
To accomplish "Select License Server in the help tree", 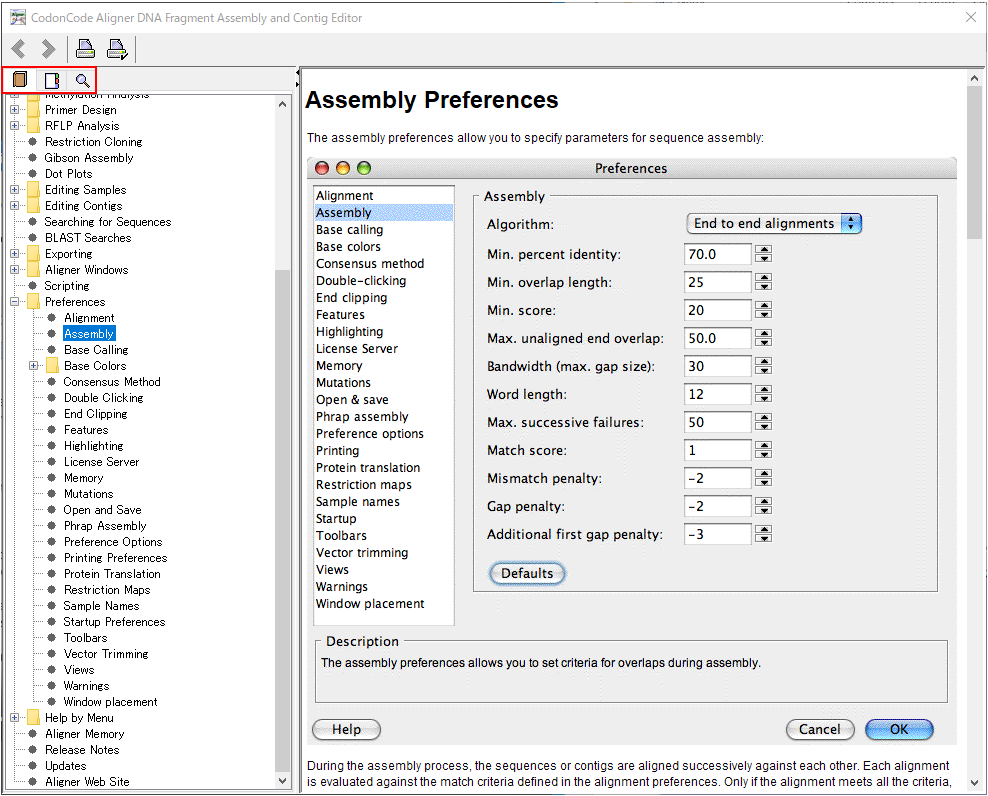I will click(101, 462).
